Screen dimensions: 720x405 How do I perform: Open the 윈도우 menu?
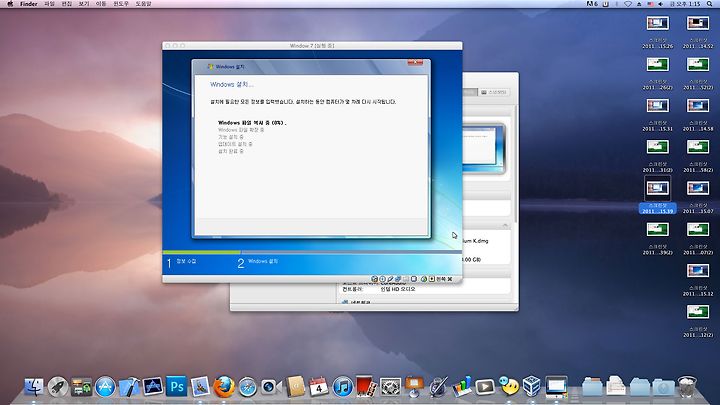pos(121,4)
